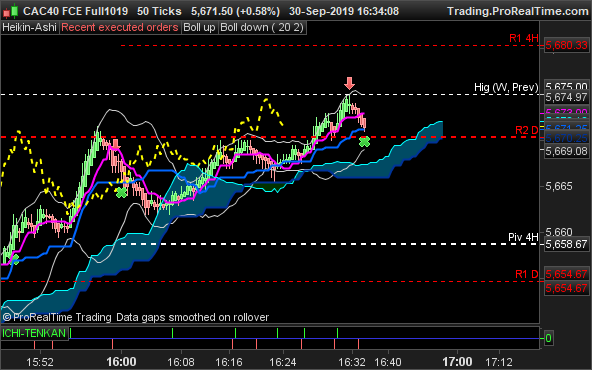
Task: Click the candlestick chart icon in title bar
Action: tap(10, 11)
